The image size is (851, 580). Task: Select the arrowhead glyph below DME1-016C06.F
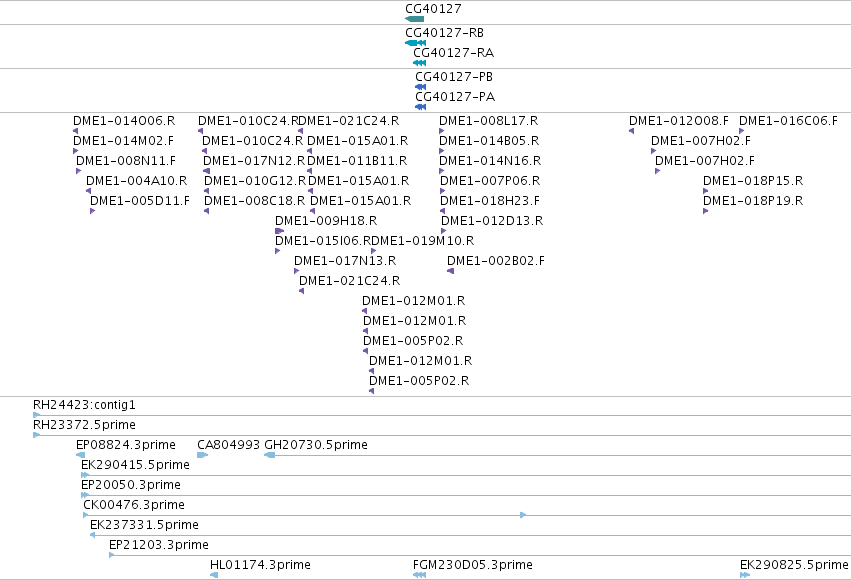pyautogui.click(x=741, y=131)
